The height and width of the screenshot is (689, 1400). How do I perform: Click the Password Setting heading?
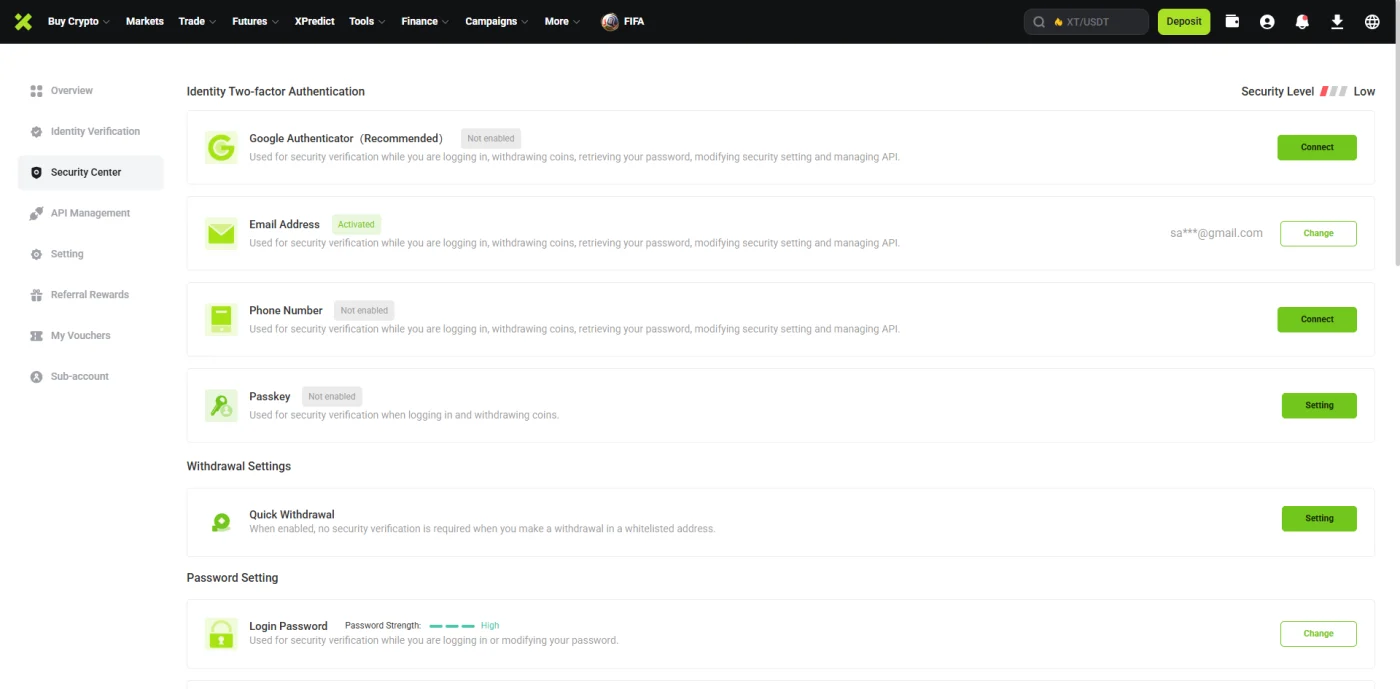(x=232, y=578)
